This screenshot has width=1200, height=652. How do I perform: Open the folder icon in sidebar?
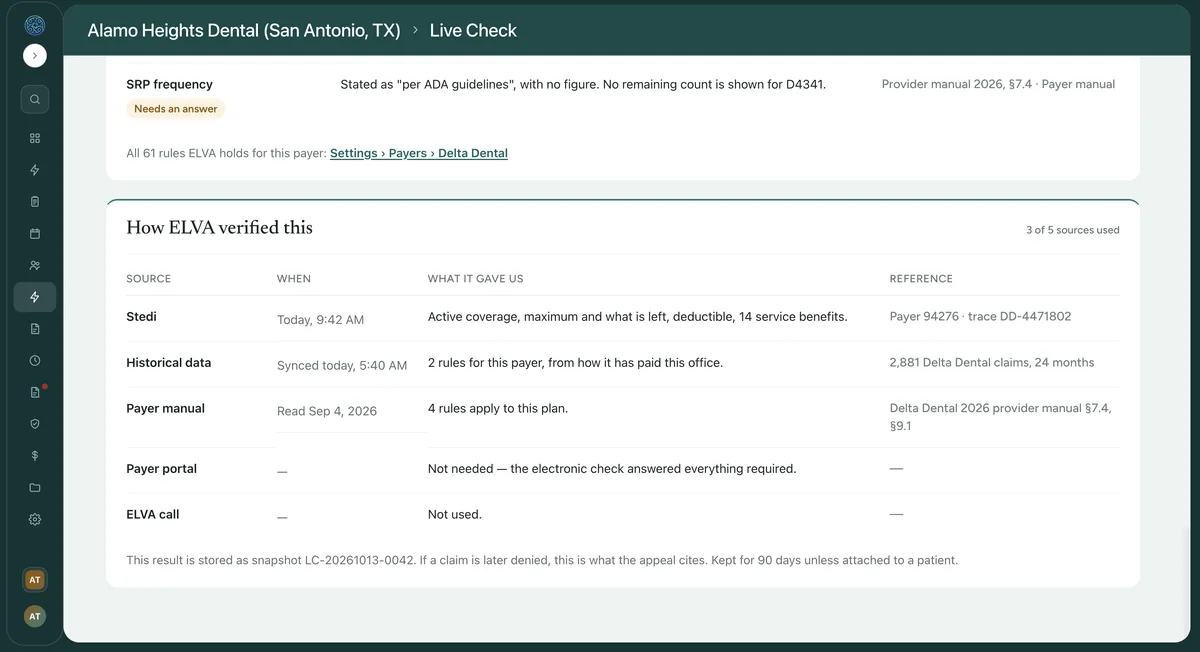[x=35, y=488]
